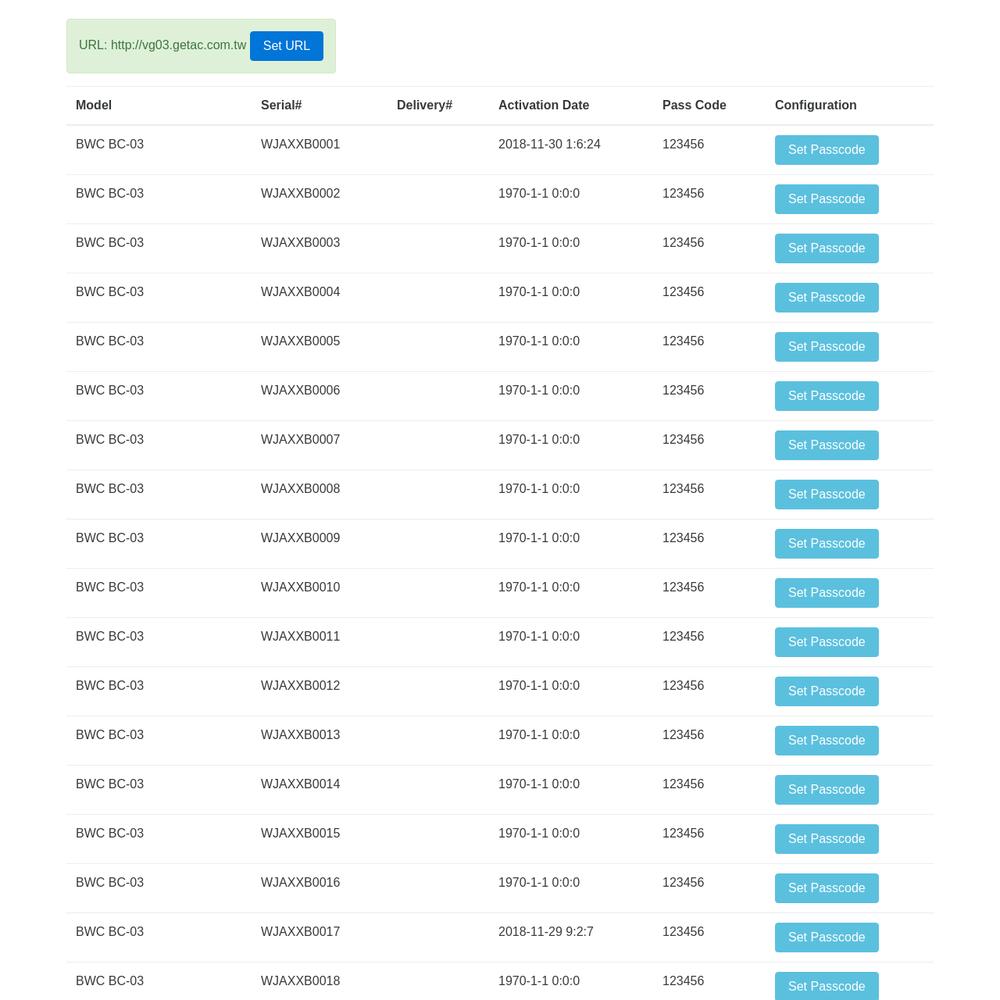Screen dimensions: 1000x1000
Task: Set Passcode for serial WJAXXB0014
Action: click(x=827, y=790)
